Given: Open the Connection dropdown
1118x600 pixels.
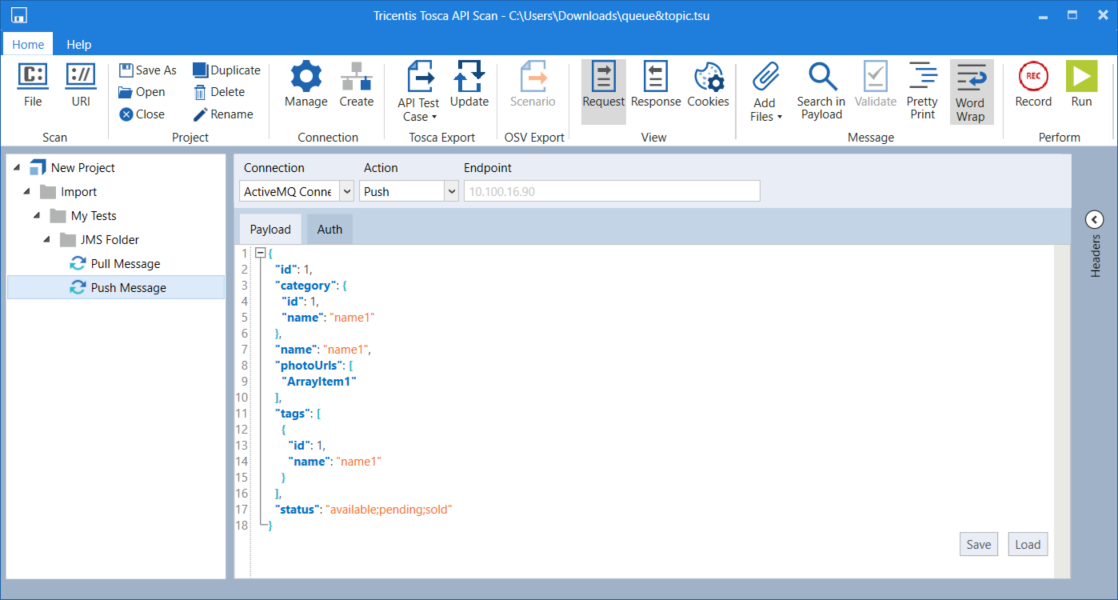Looking at the screenshot, I should pyautogui.click(x=347, y=191).
